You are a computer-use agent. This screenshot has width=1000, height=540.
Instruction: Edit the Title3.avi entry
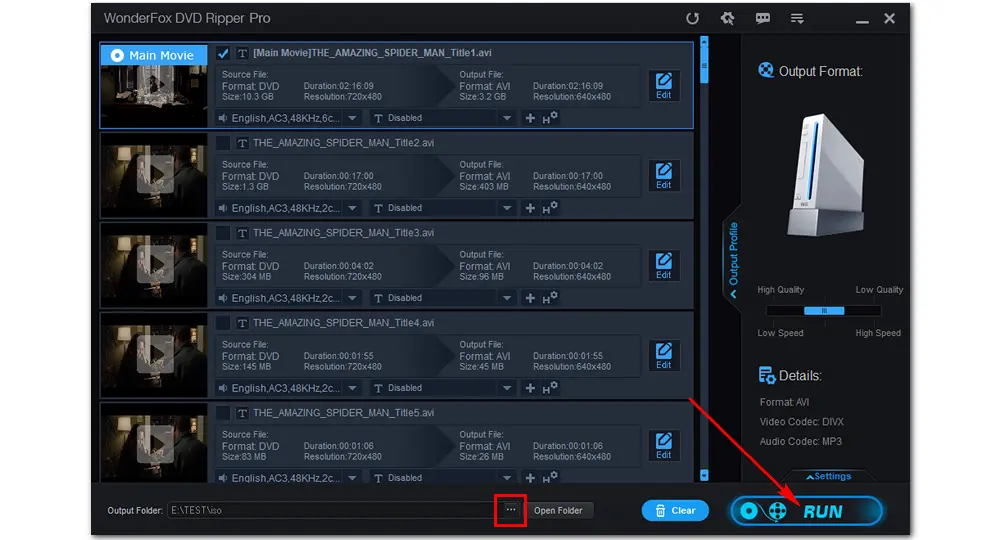pyautogui.click(x=663, y=265)
